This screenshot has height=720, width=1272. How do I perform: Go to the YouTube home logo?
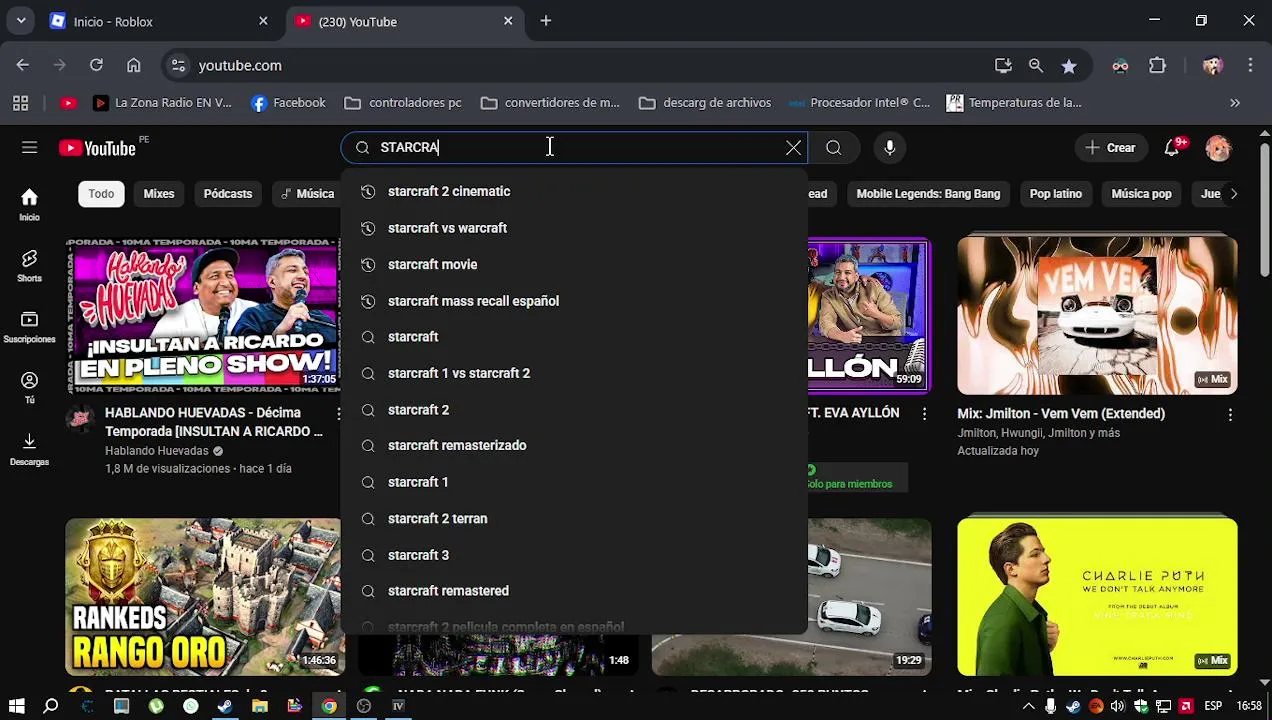tap(97, 148)
